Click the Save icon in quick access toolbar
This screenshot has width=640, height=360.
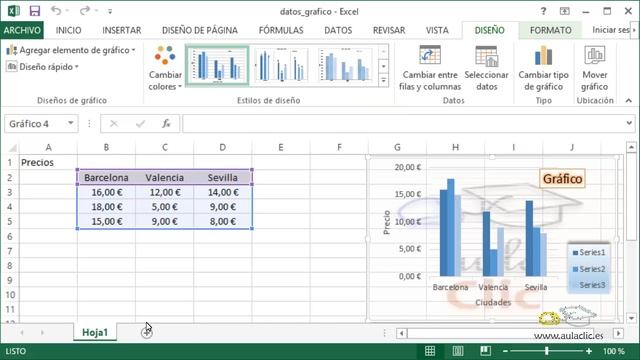35,11
